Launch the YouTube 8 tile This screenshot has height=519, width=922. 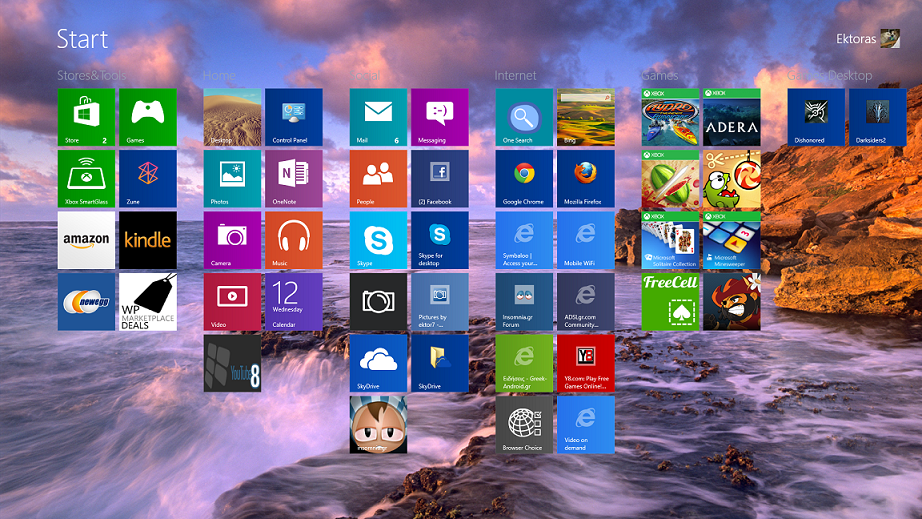(x=232, y=363)
